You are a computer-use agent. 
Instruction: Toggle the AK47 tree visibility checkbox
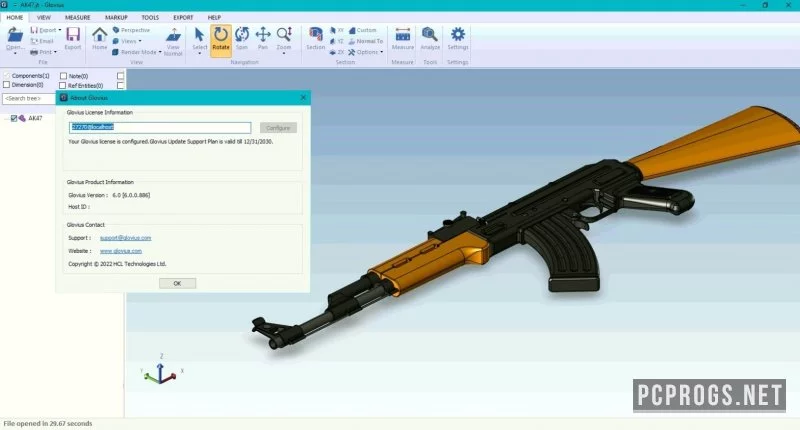click(x=14, y=118)
